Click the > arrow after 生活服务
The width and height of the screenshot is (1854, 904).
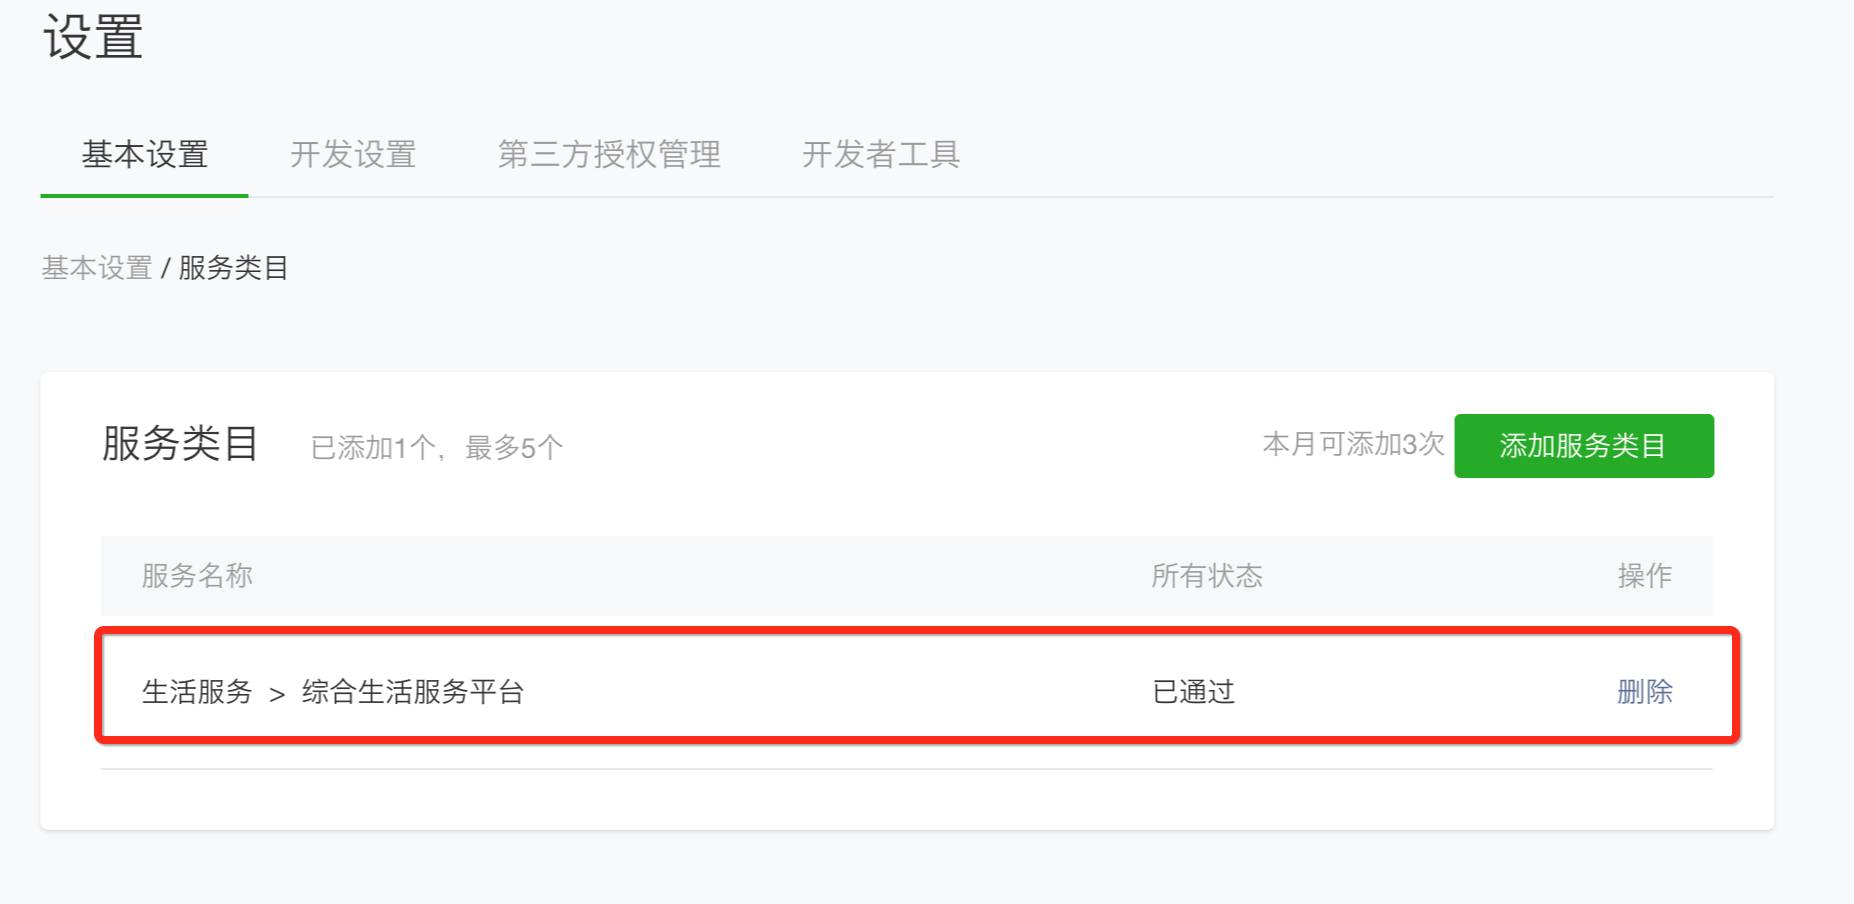277,693
